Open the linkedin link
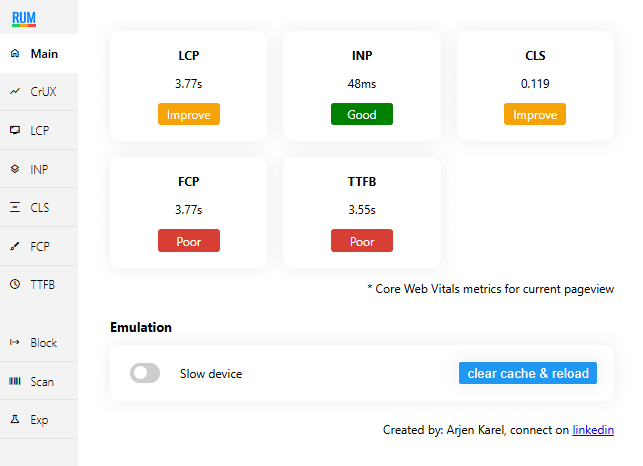The image size is (643, 466). click(x=593, y=430)
